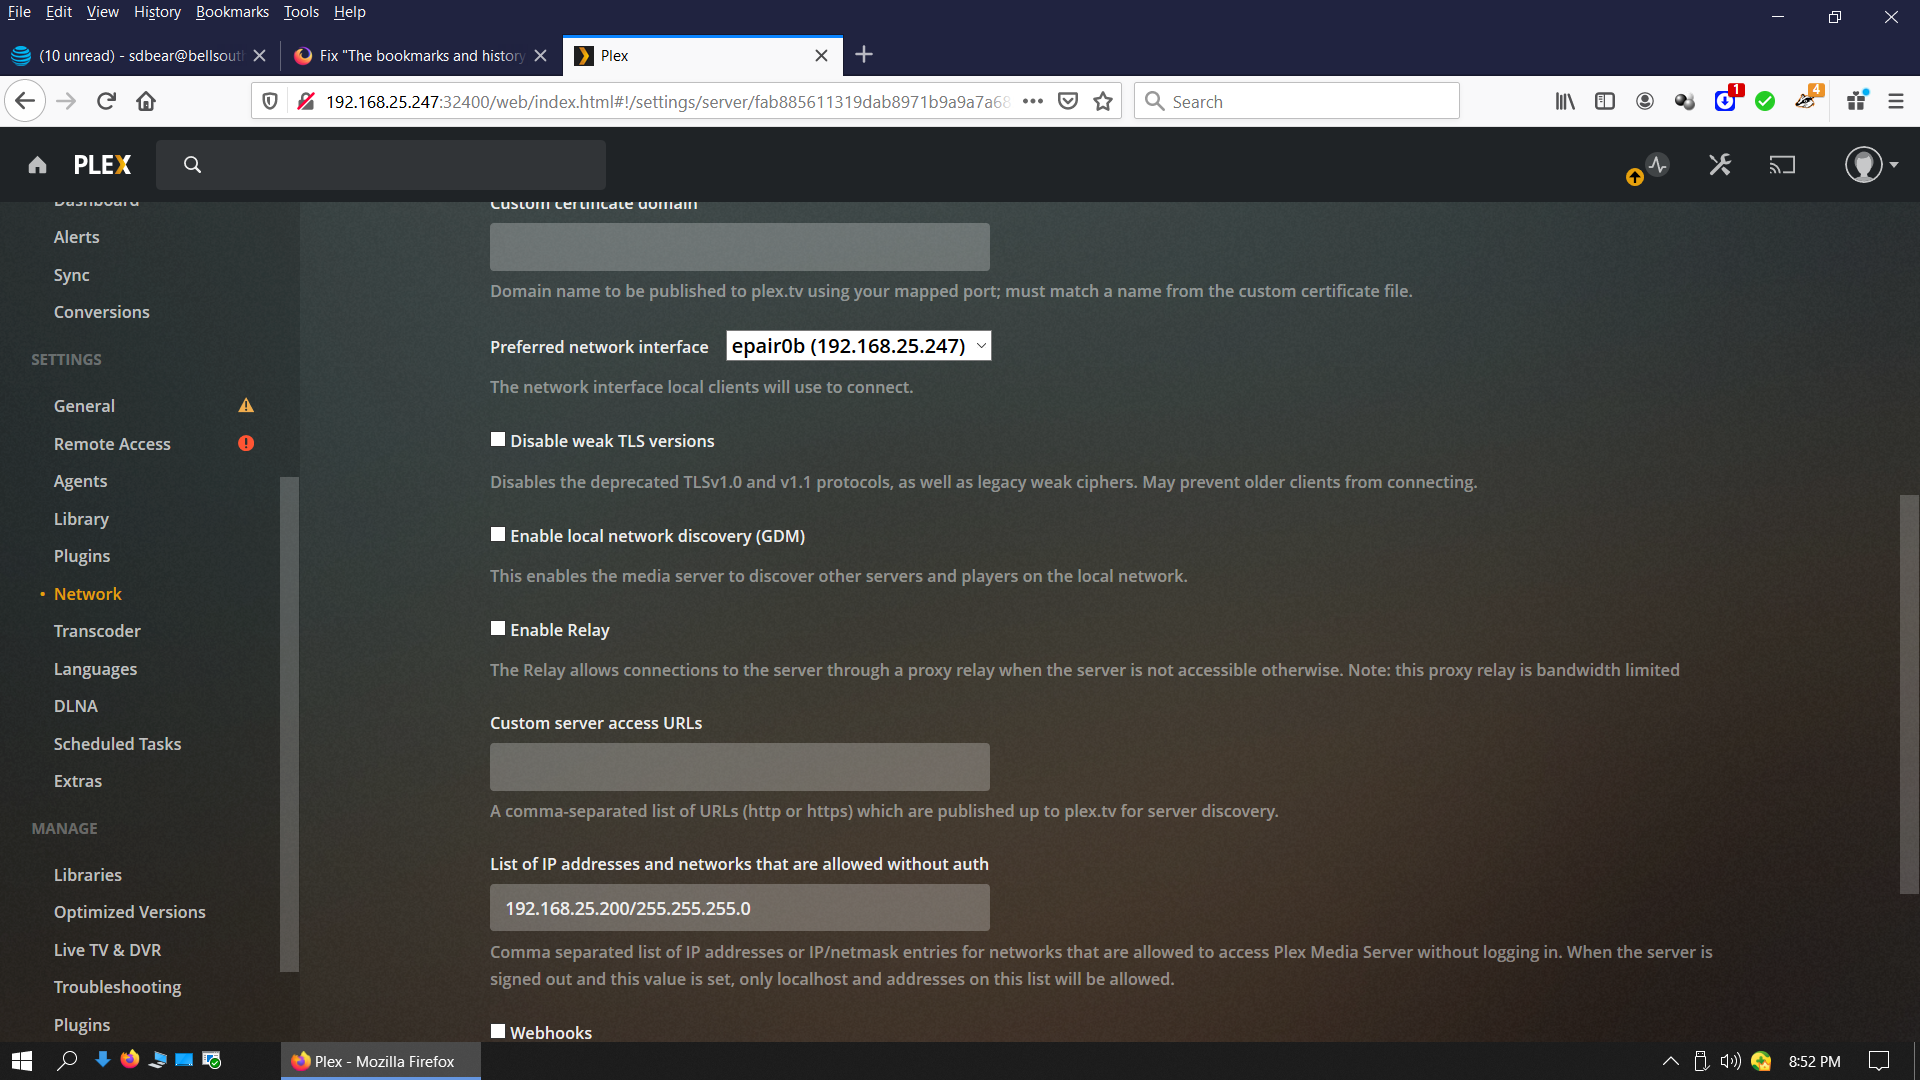Open taskbar volume control

click(x=1730, y=1061)
